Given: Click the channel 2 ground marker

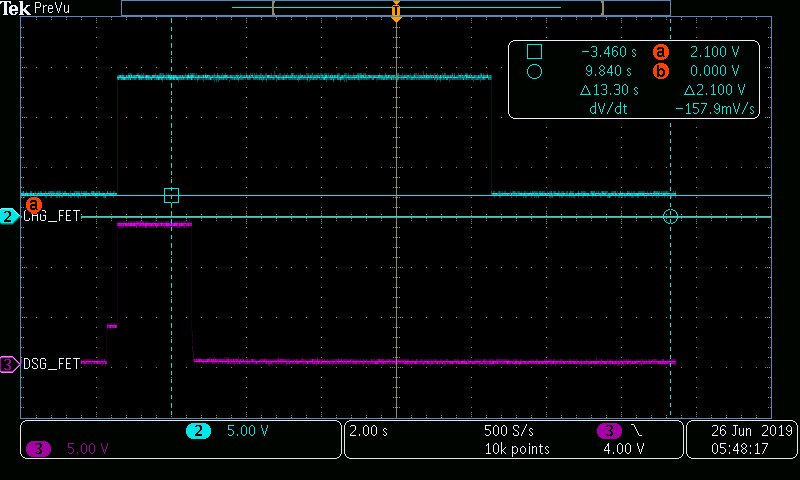Looking at the screenshot, I should coord(9,216).
